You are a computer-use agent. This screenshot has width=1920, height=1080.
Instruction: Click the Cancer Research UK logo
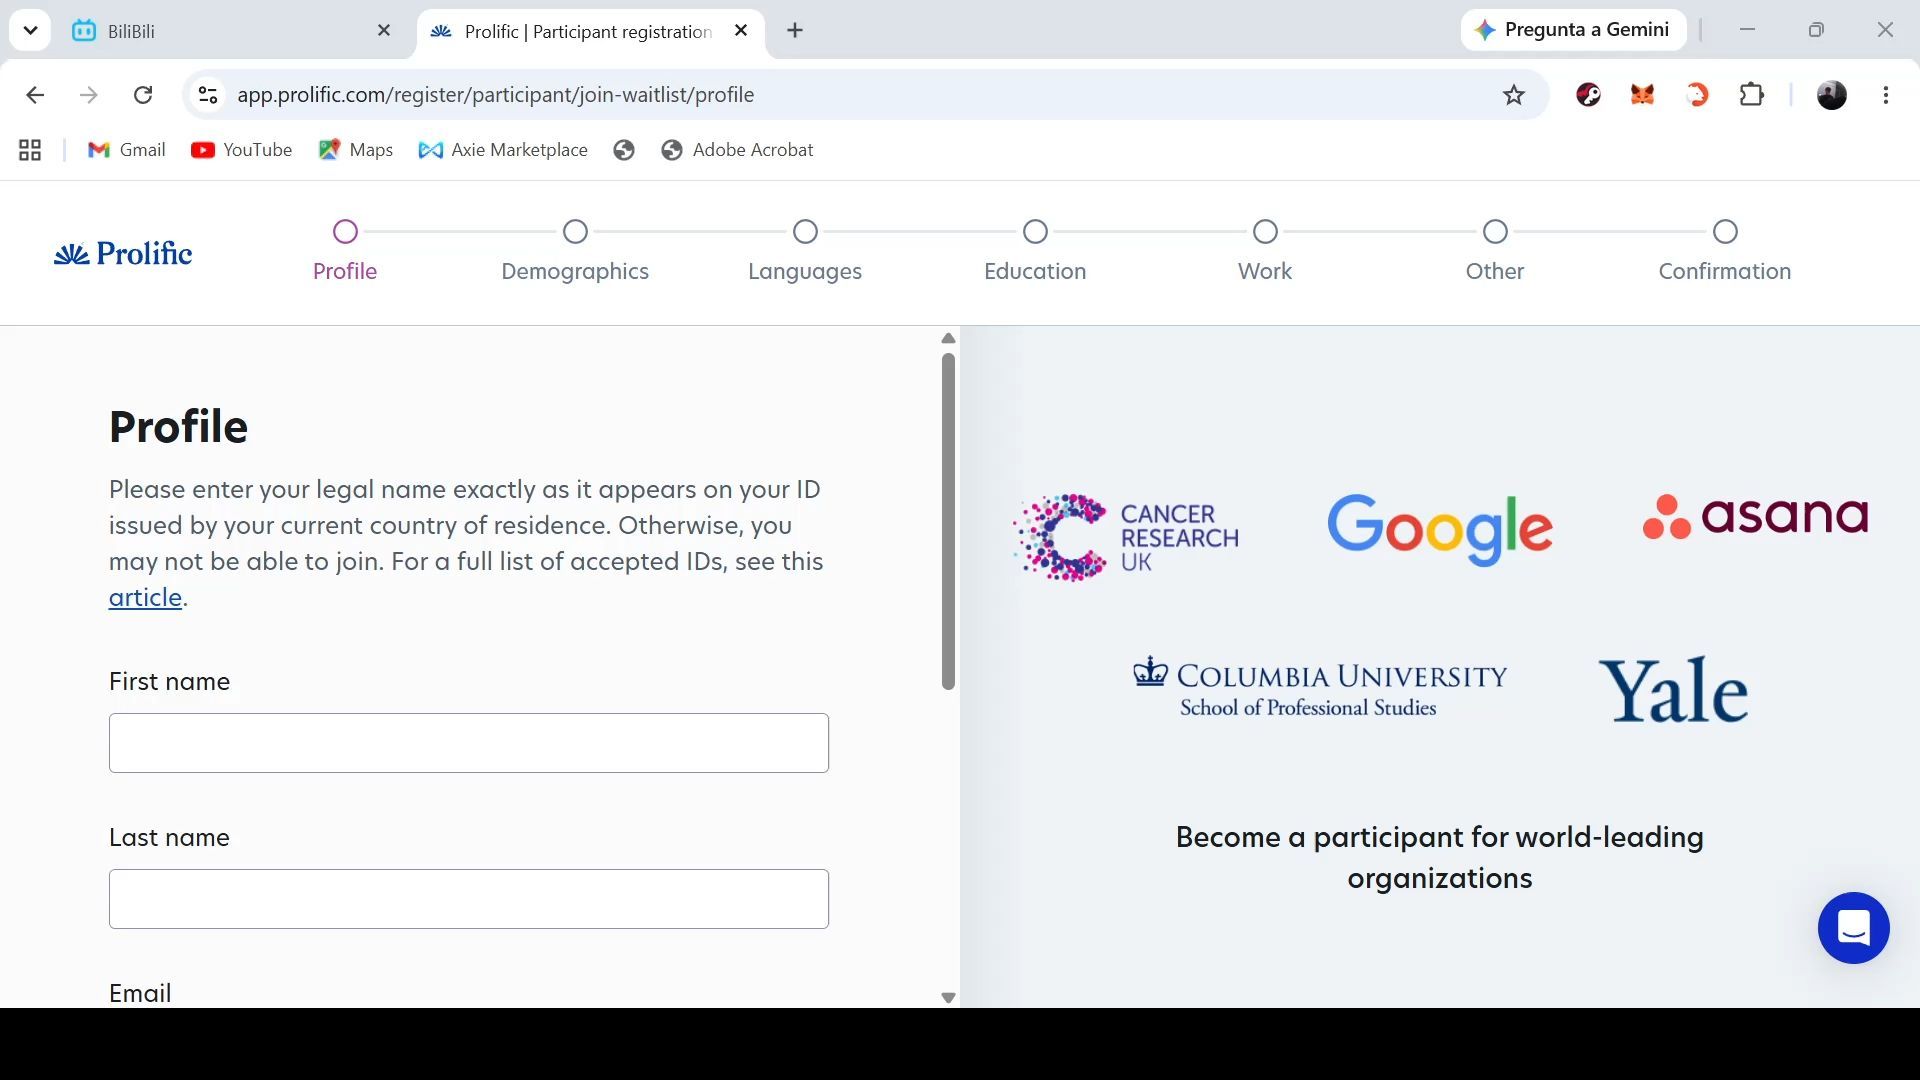1126,538
